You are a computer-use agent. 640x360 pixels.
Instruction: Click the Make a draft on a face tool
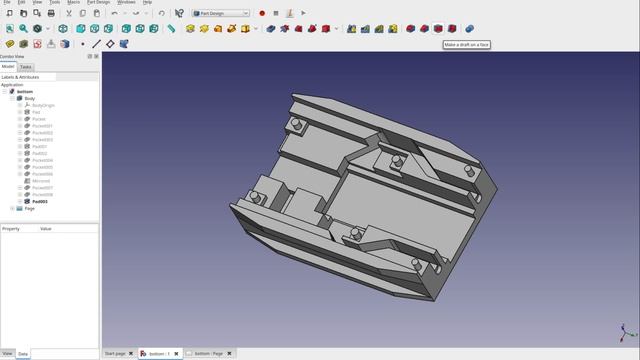coord(438,29)
